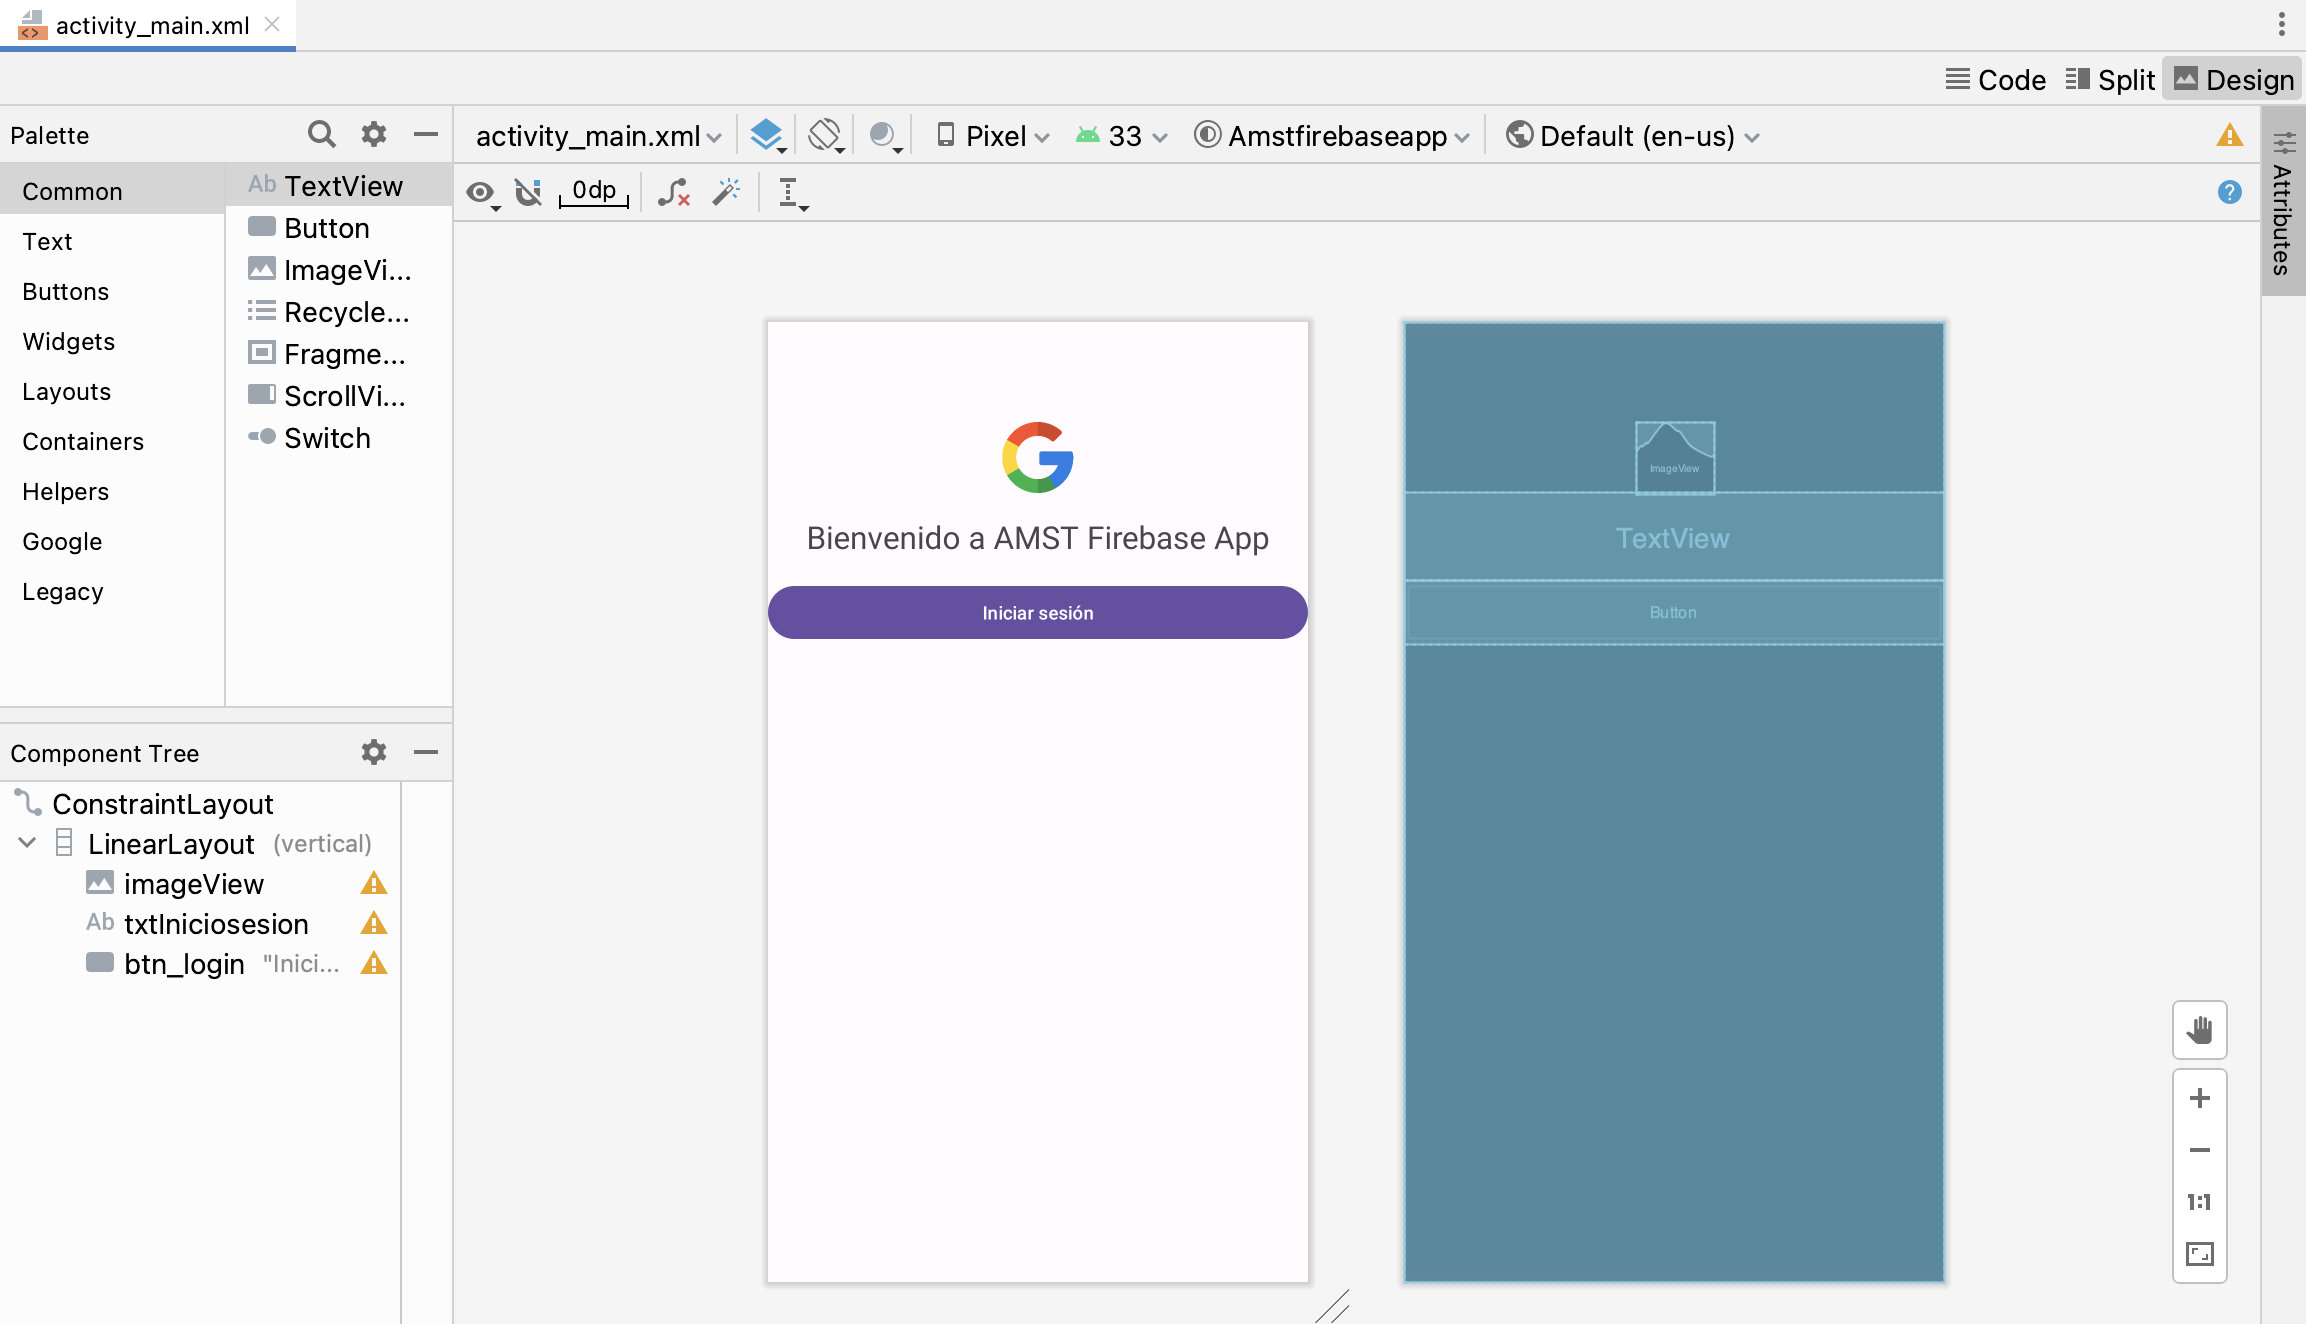Screen dimensions: 2306x1324
Task: Click the txtIniciosesion warning icon
Action: [x=374, y=923]
